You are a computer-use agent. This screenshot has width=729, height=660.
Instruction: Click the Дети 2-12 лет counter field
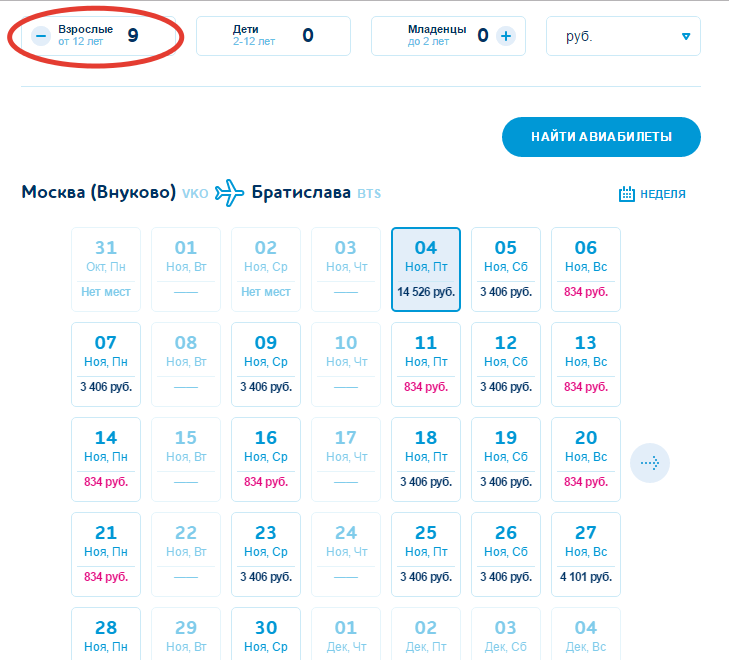273,36
